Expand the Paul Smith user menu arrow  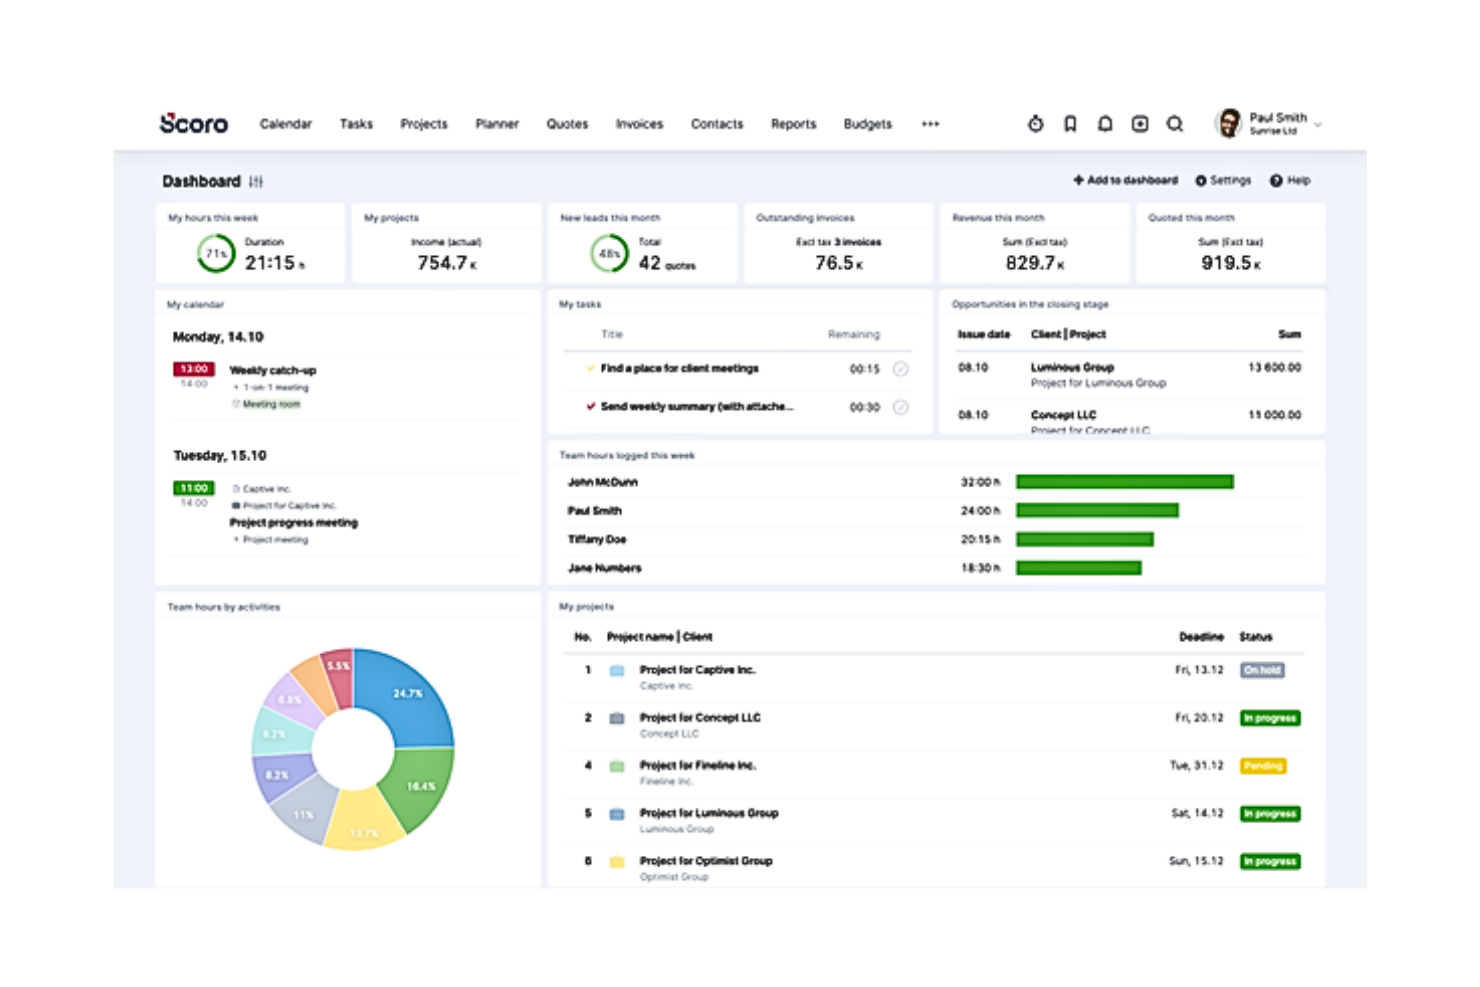pos(1318,125)
